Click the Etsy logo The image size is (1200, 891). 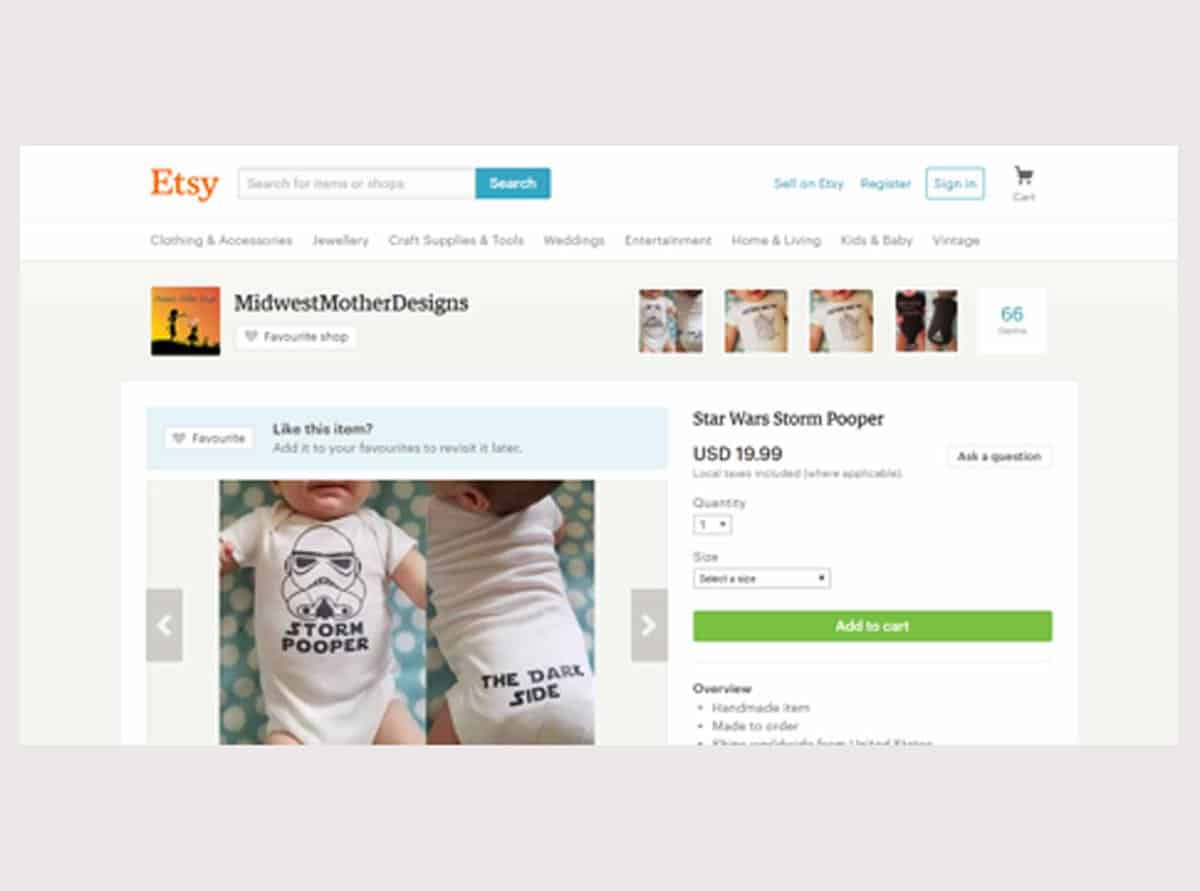tap(184, 184)
